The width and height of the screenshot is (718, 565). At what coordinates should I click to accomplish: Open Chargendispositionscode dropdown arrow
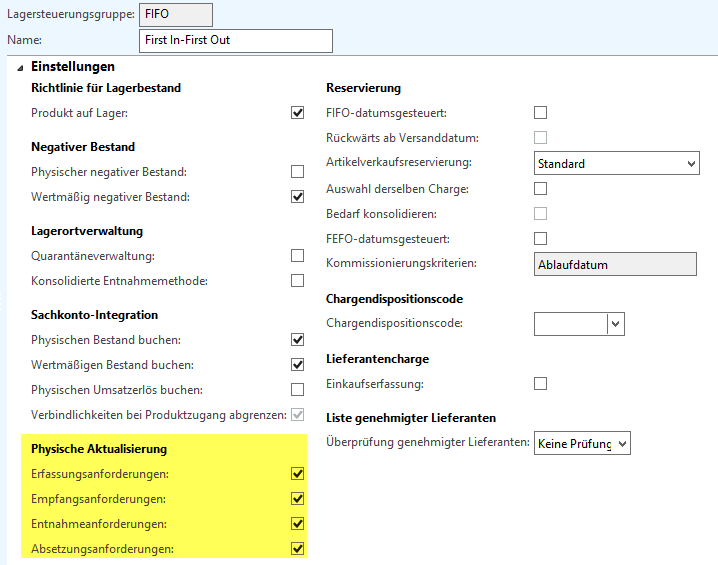coord(616,323)
